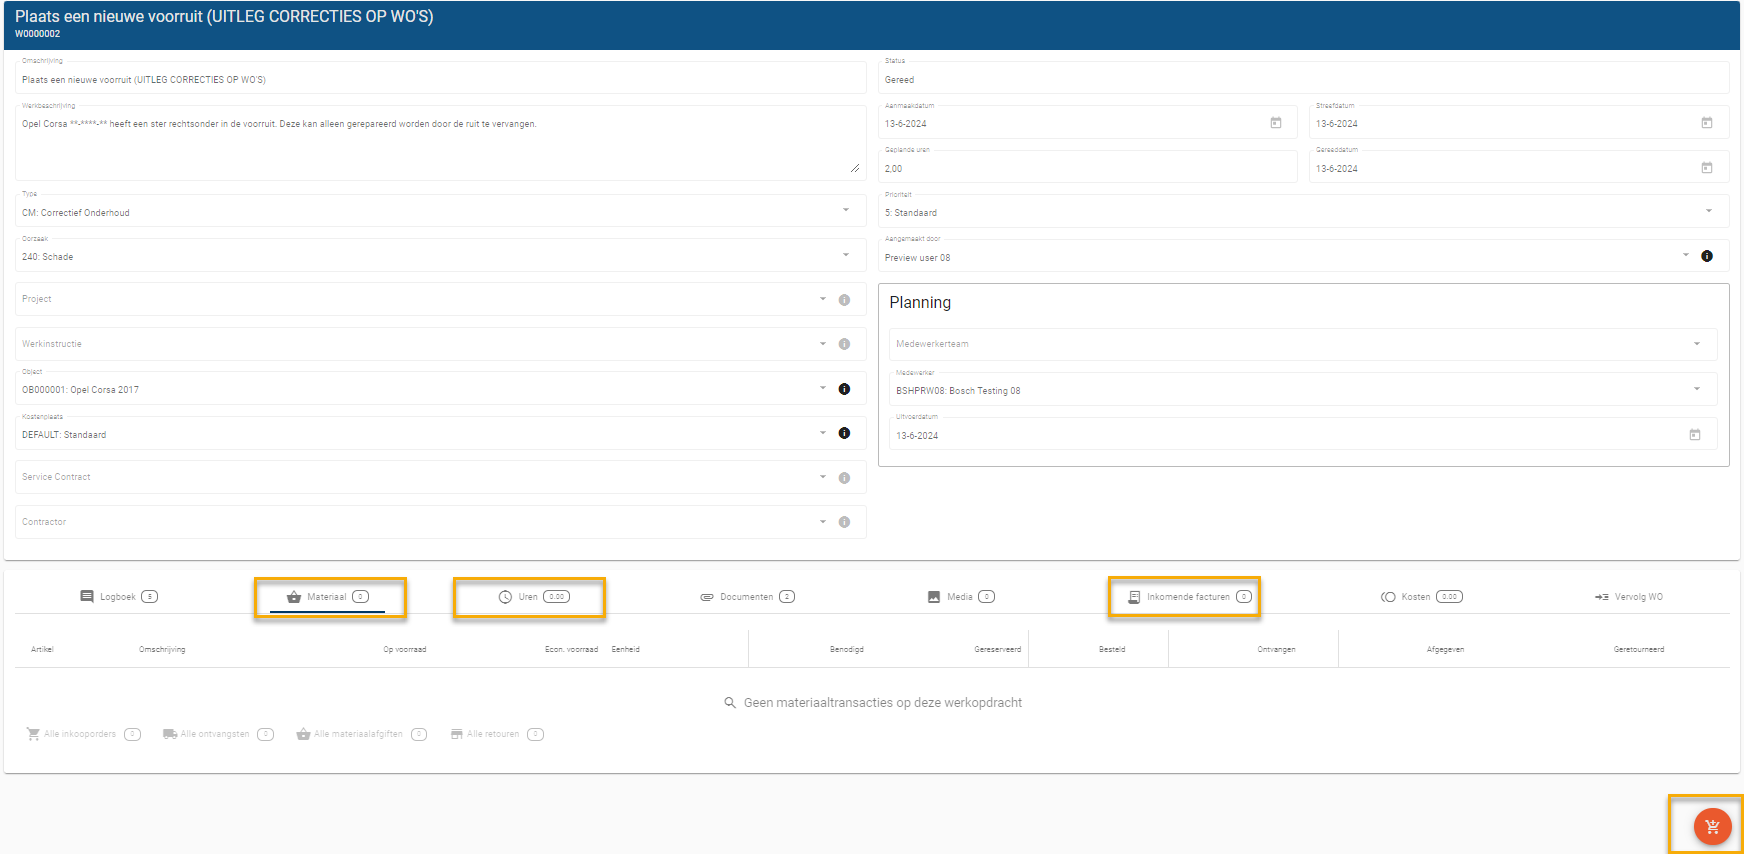
Task: Click the Werkbeschrijving text area
Action: (440, 143)
